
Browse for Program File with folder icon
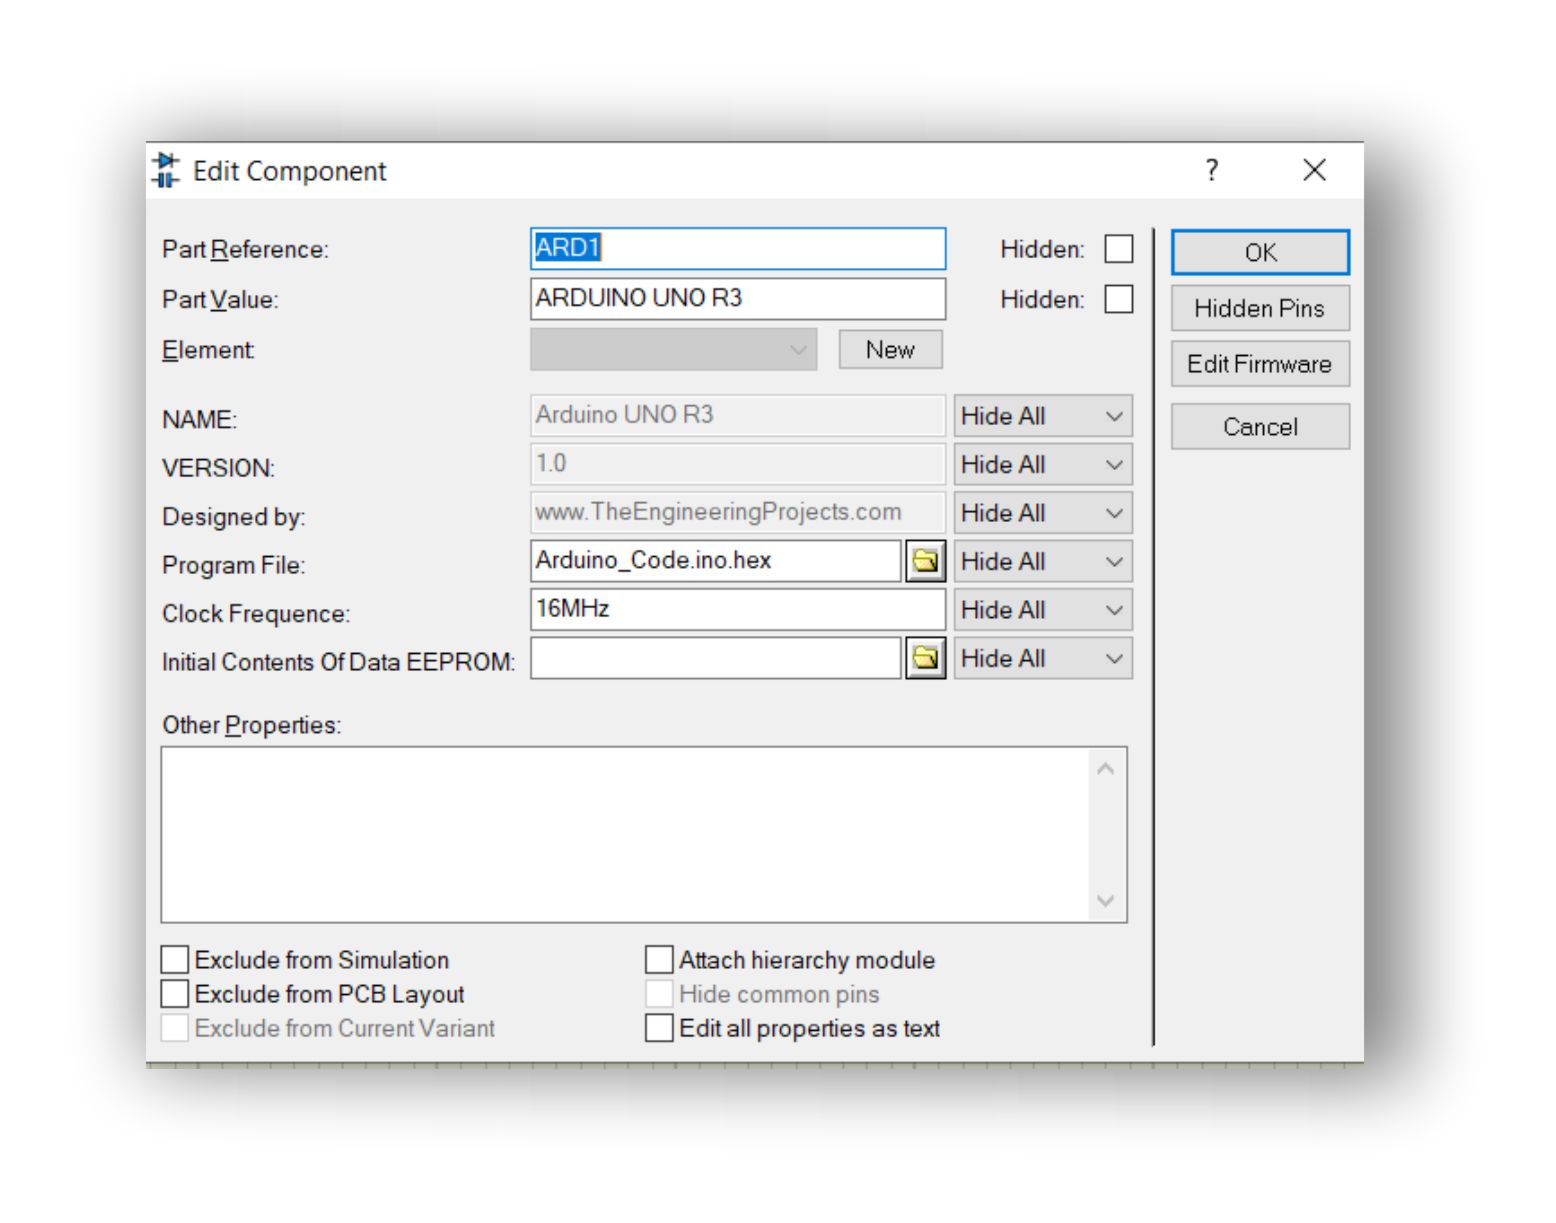pyautogui.click(x=926, y=561)
